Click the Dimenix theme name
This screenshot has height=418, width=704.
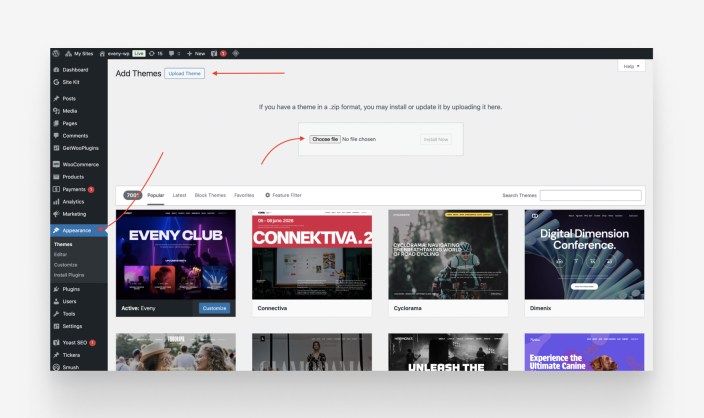pyautogui.click(x=540, y=308)
